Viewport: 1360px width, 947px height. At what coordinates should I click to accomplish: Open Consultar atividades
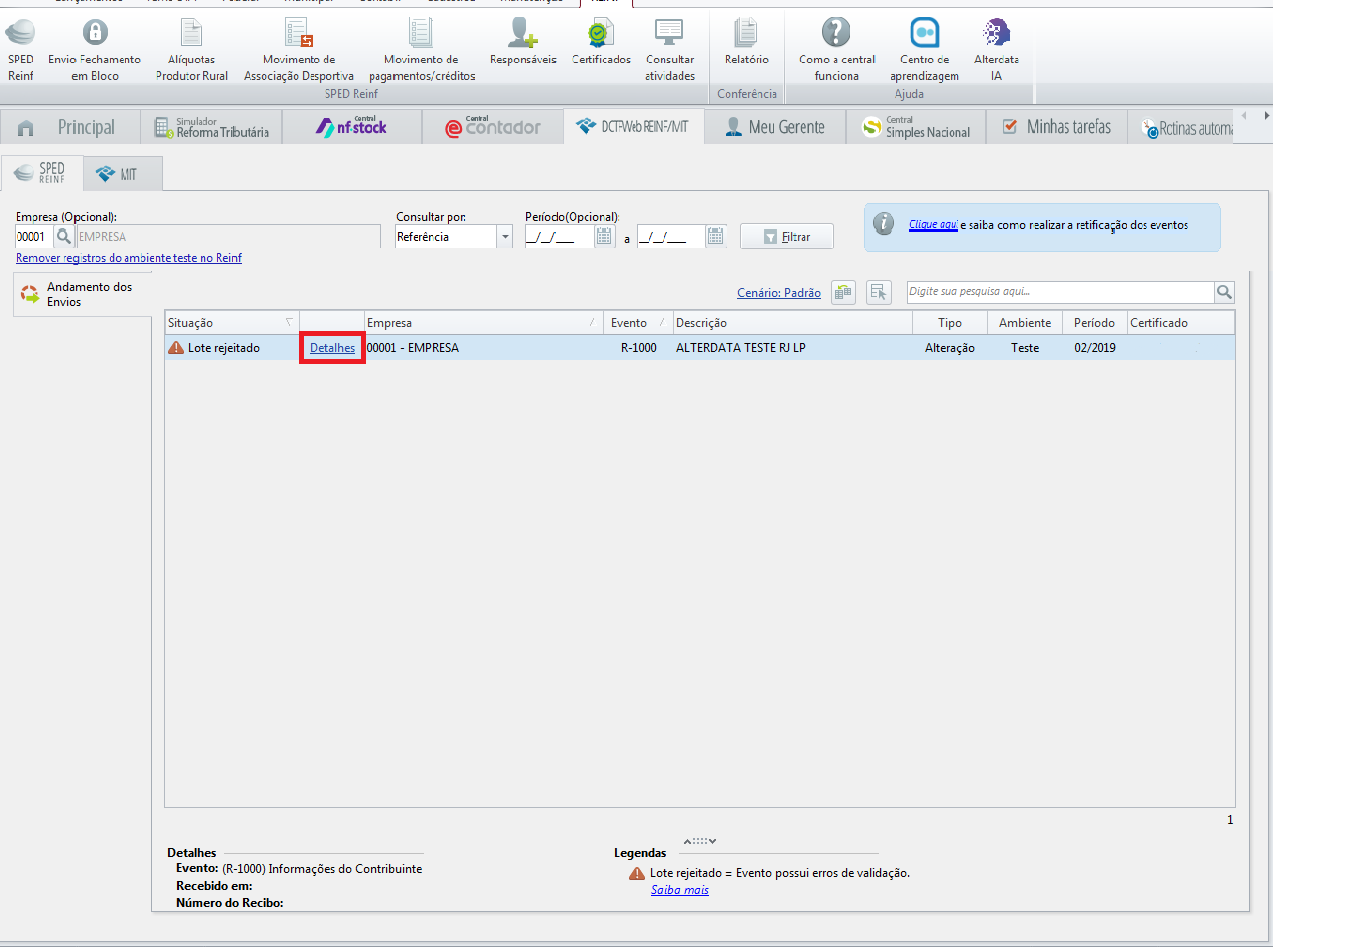(670, 50)
